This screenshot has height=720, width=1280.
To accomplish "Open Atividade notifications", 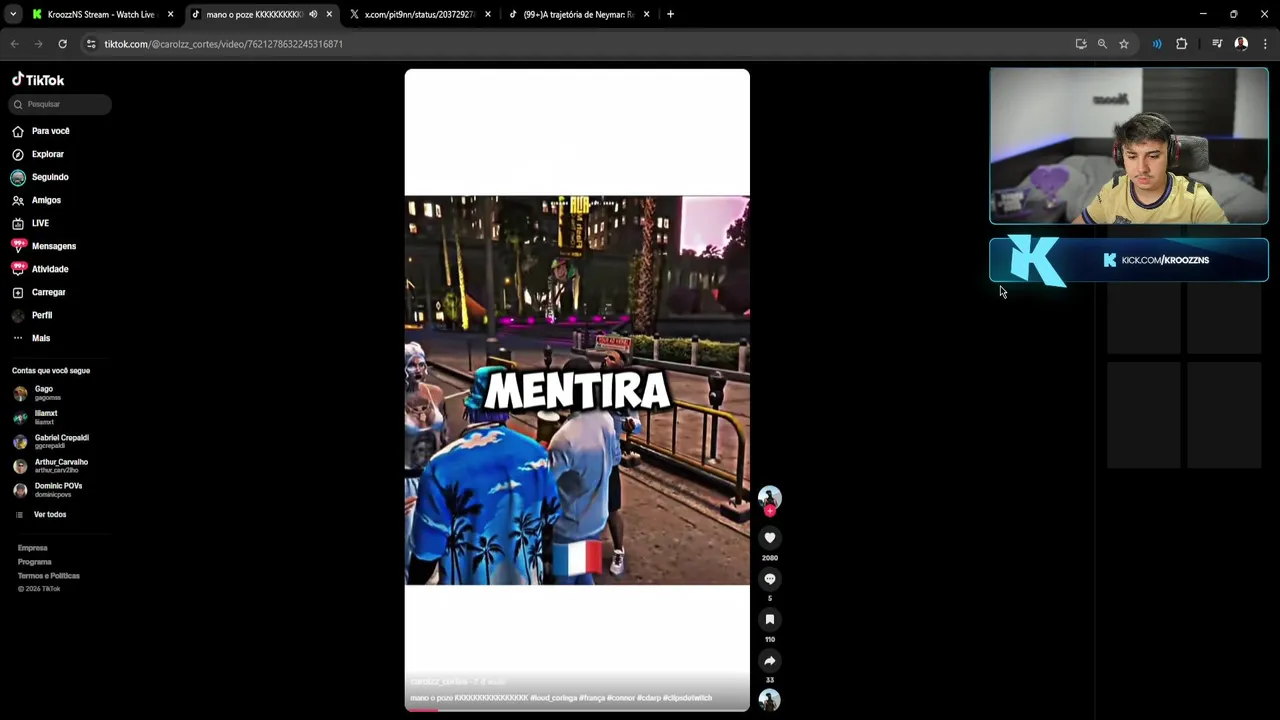I will coord(50,269).
